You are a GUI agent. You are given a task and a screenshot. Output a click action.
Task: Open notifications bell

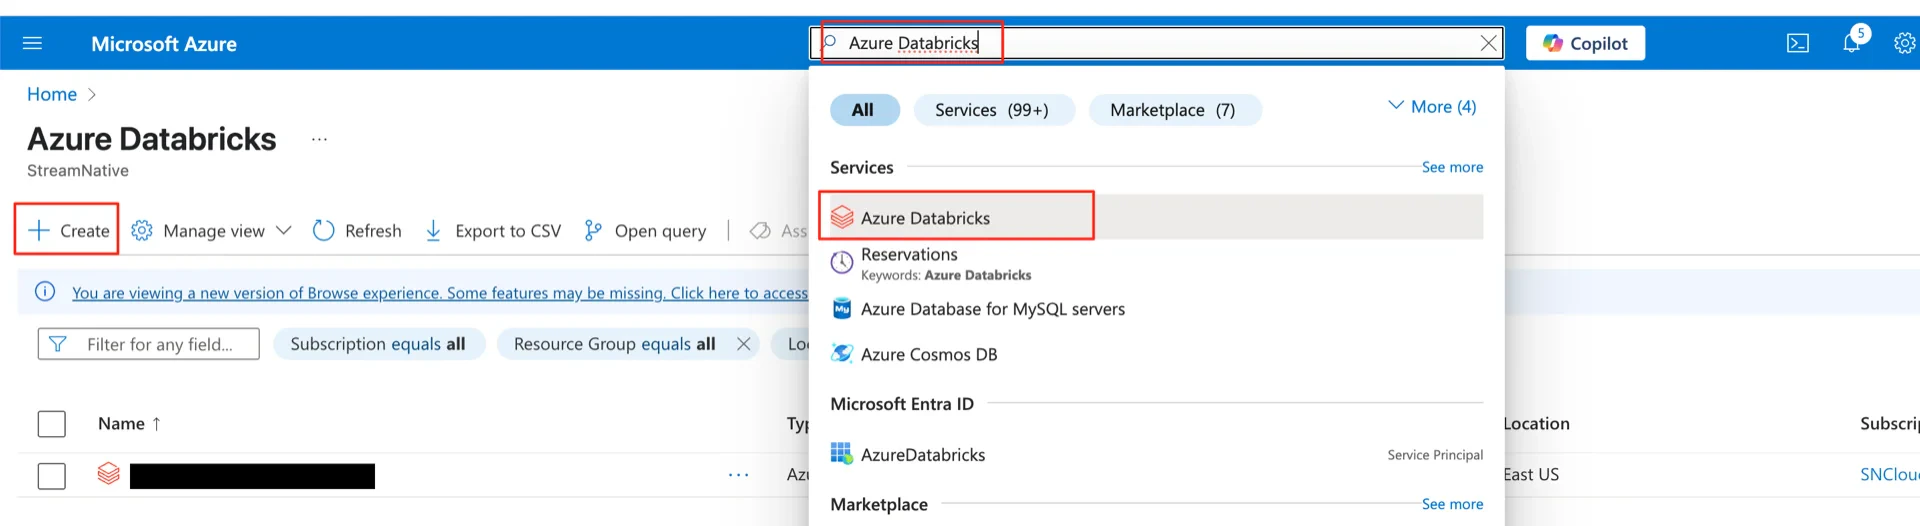(1852, 42)
